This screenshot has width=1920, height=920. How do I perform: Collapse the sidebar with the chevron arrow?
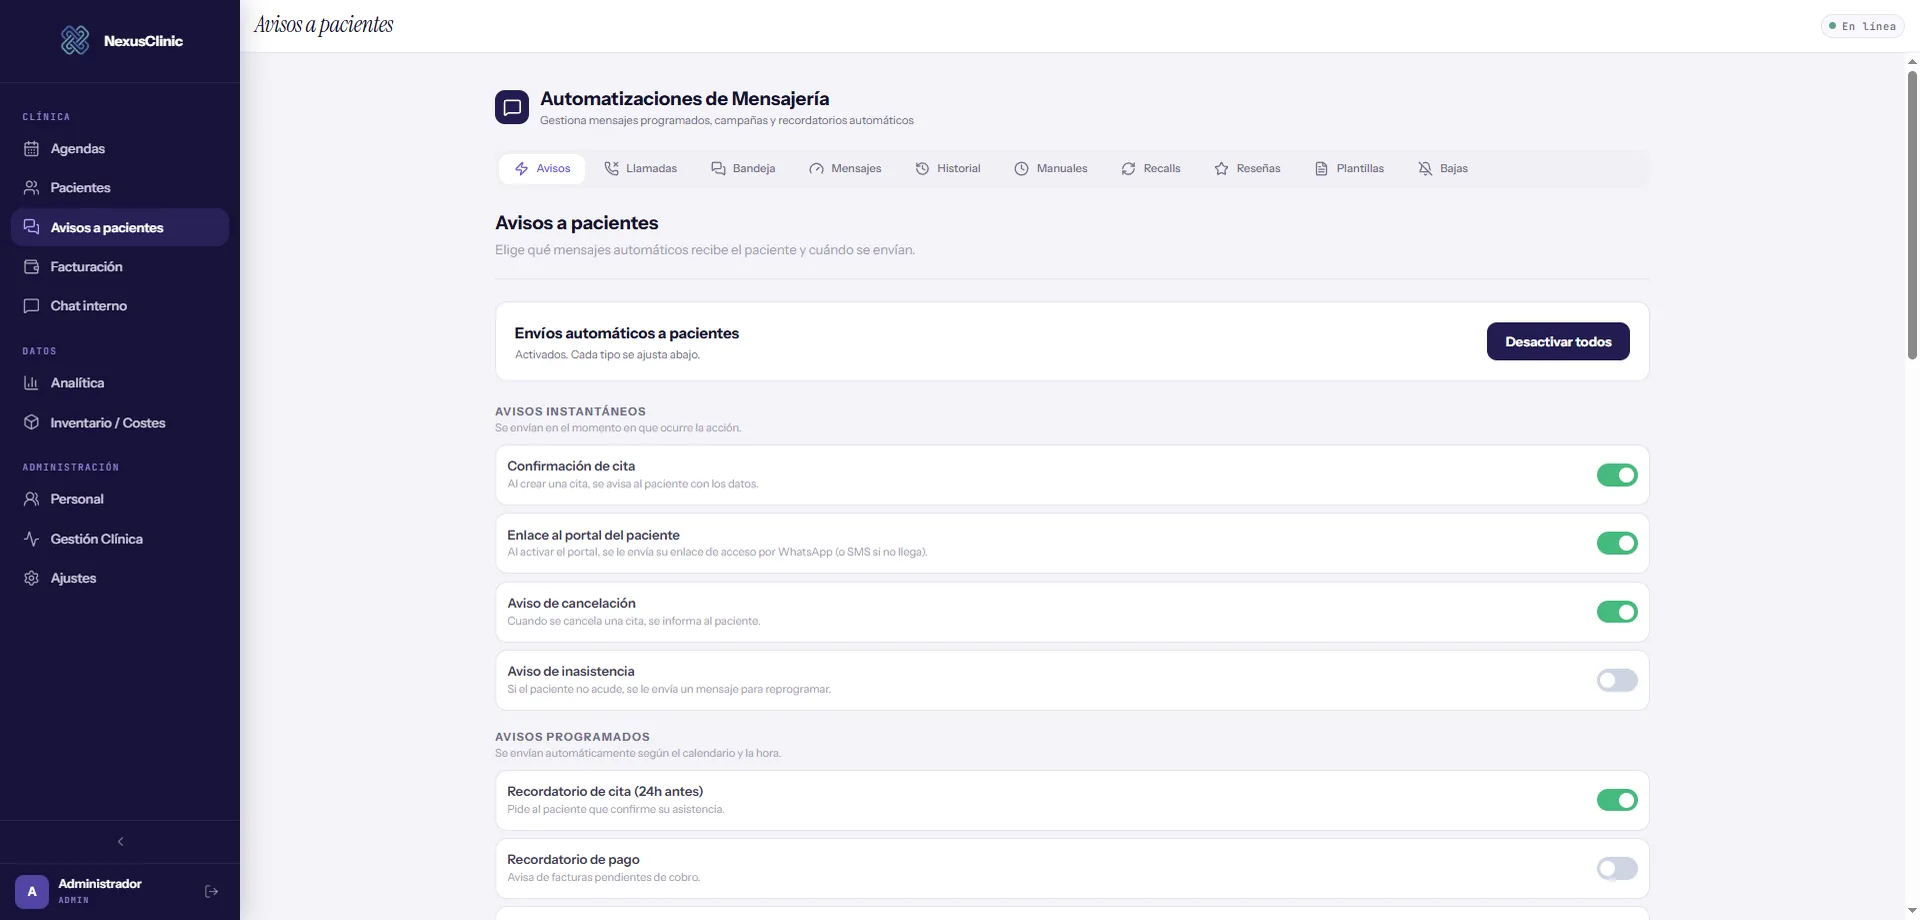(120, 841)
